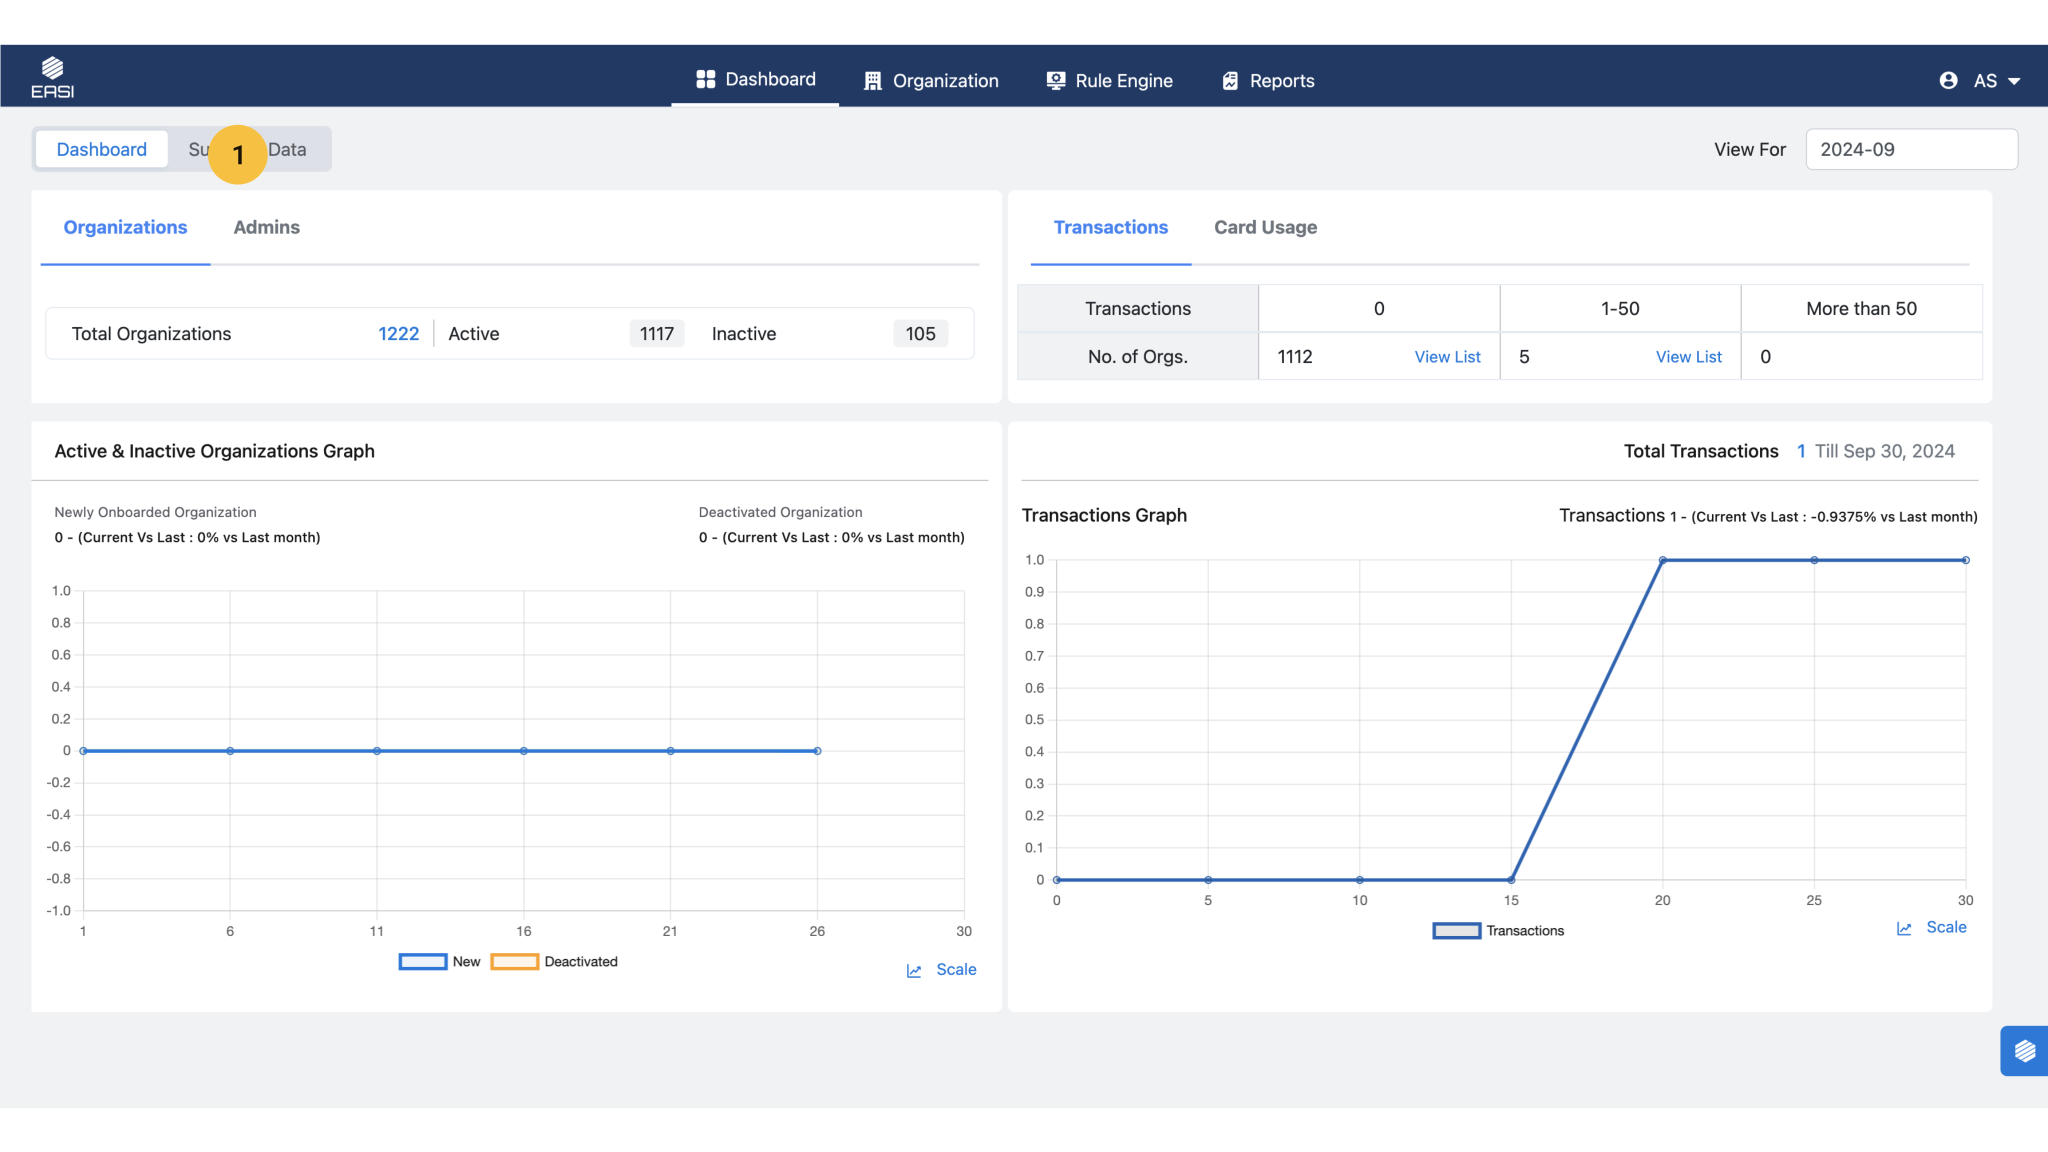Image resolution: width=2048 pixels, height=1152 pixels.
Task: Open the View For month picker
Action: pos(1910,149)
